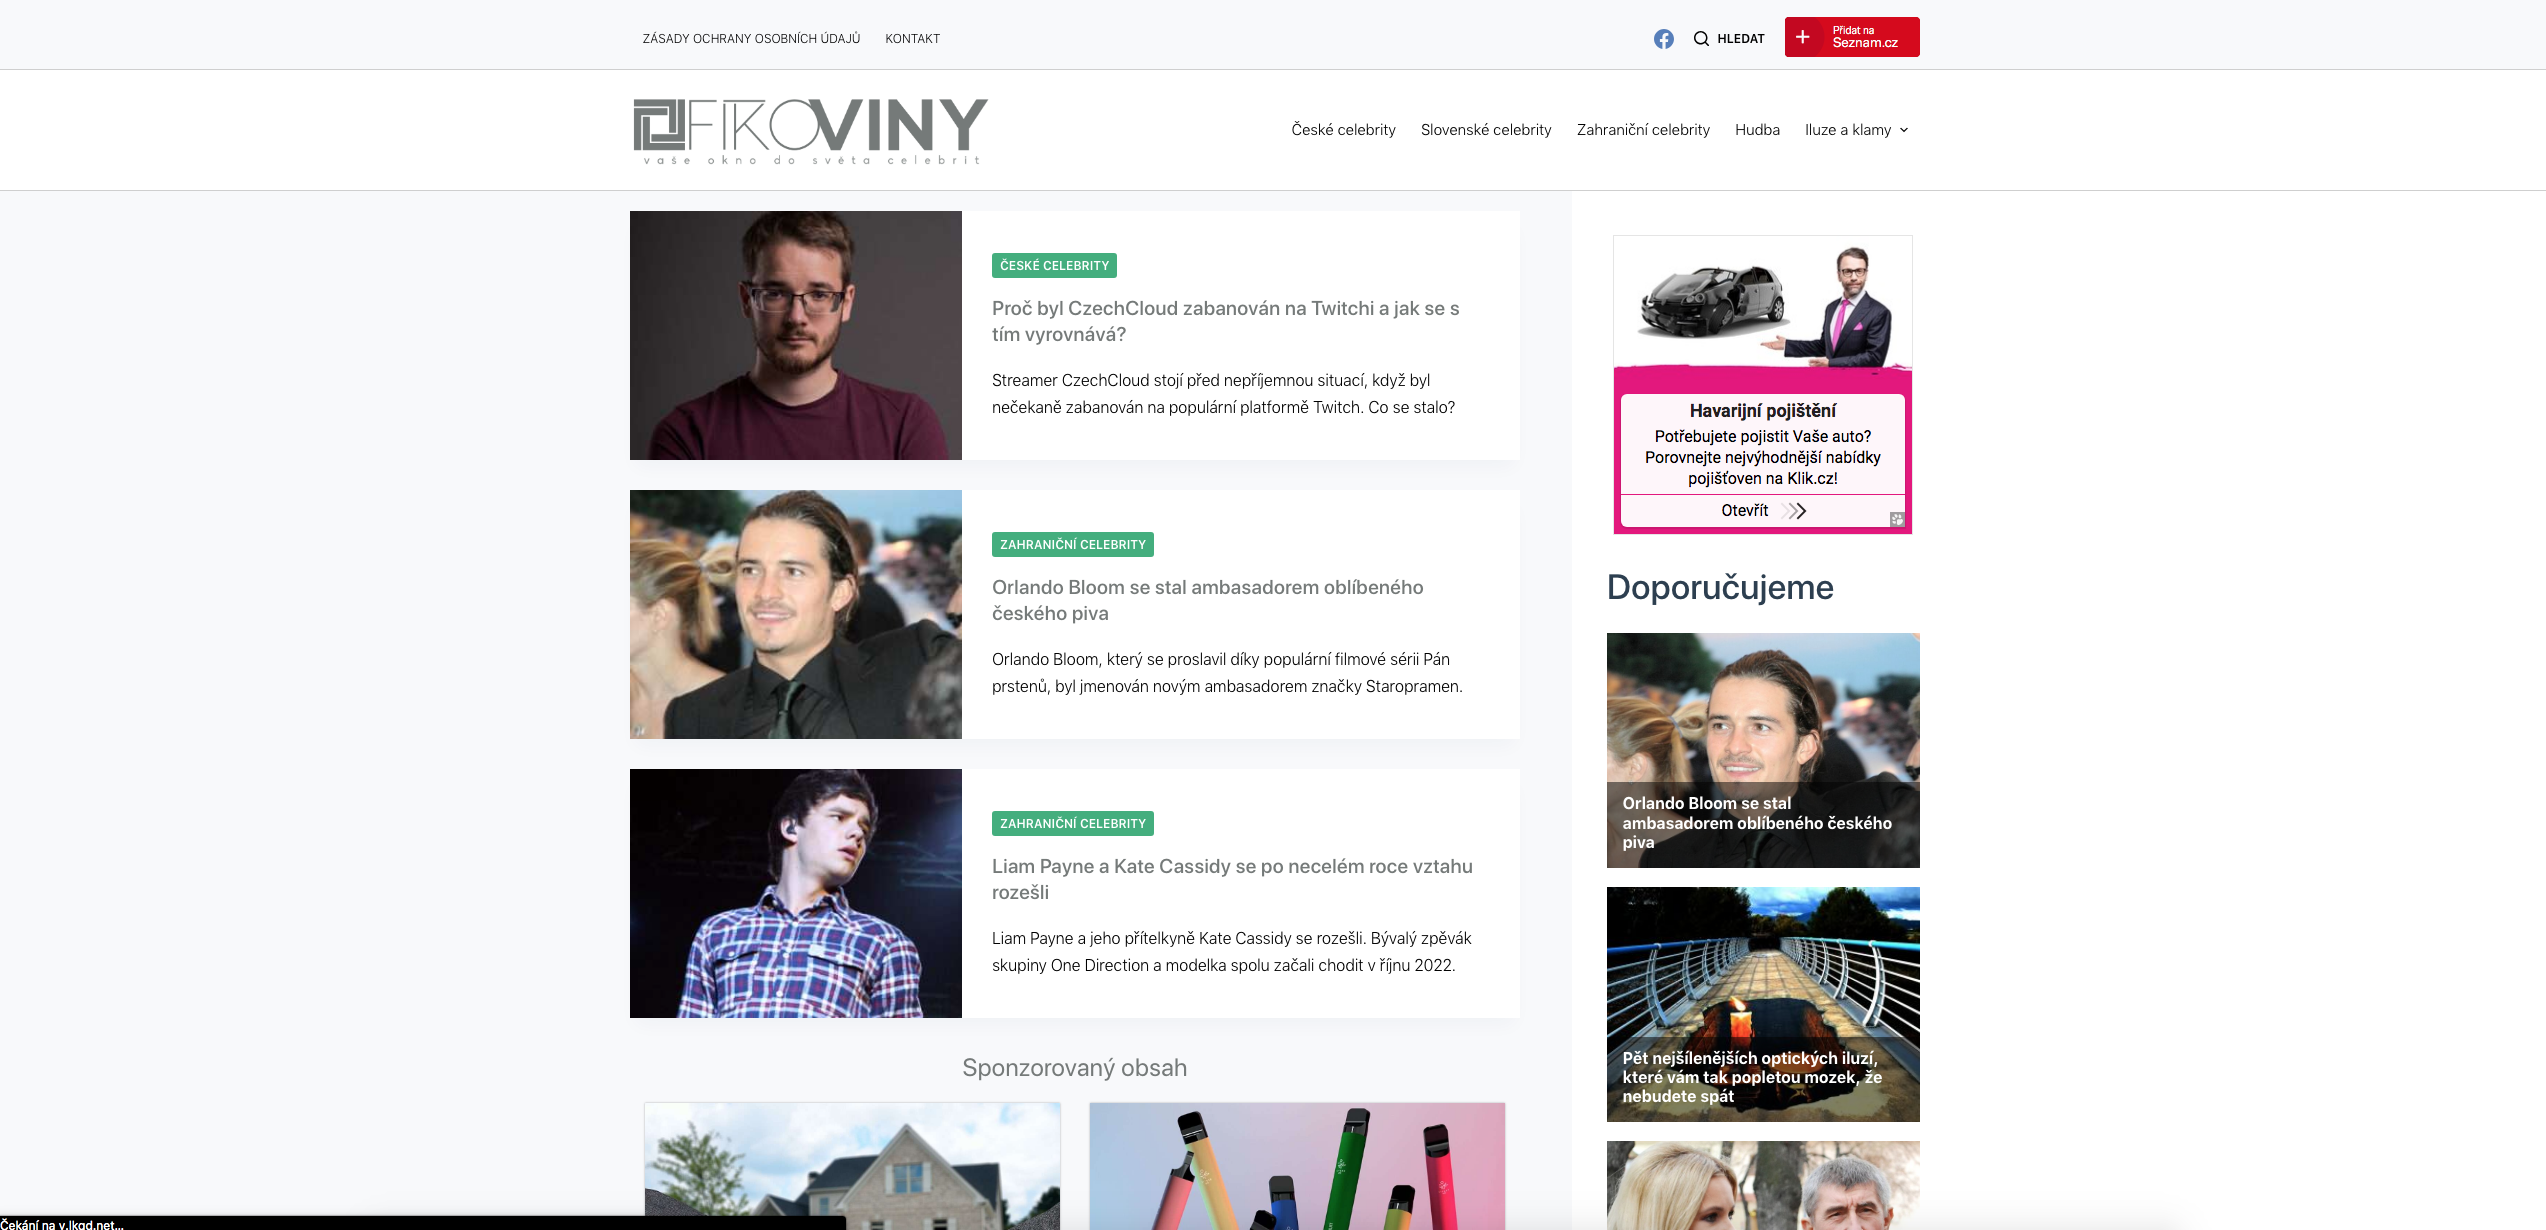Viewport: 2546px width, 1230px height.
Task: Open optical illusions bridge card in sidebar
Action: coord(1763,1004)
